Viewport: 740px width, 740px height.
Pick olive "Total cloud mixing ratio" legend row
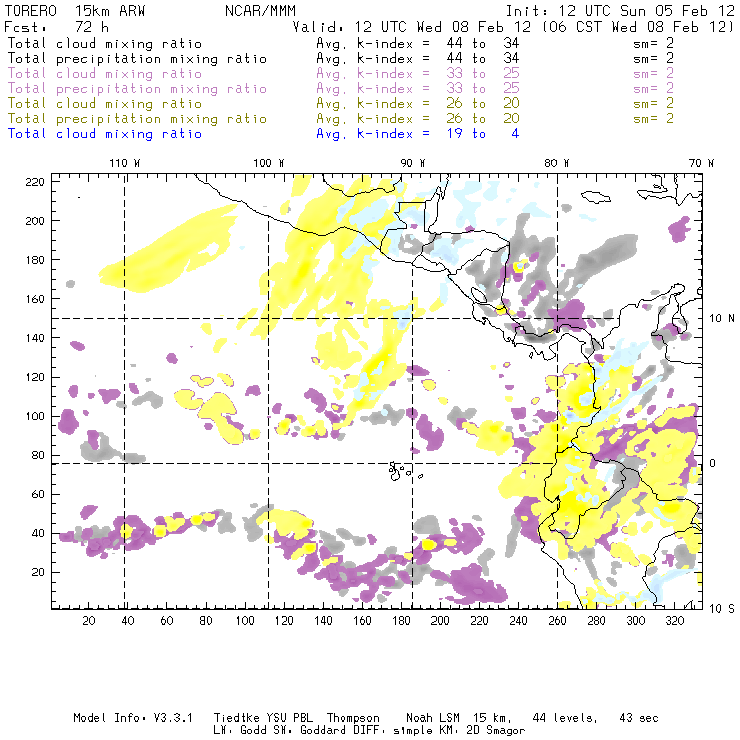105,103
